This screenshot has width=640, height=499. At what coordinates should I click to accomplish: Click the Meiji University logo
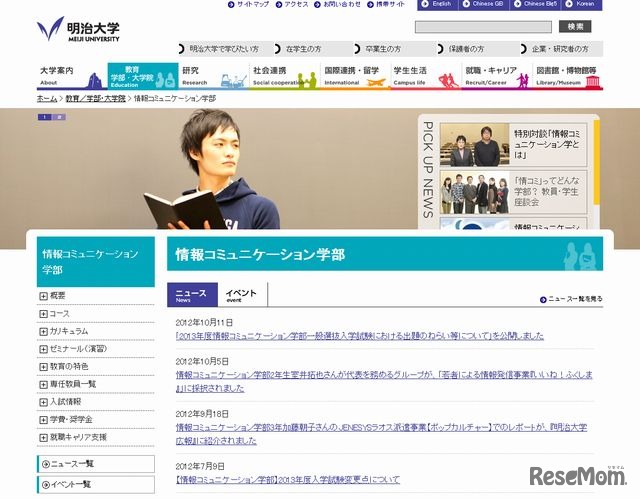point(78,29)
